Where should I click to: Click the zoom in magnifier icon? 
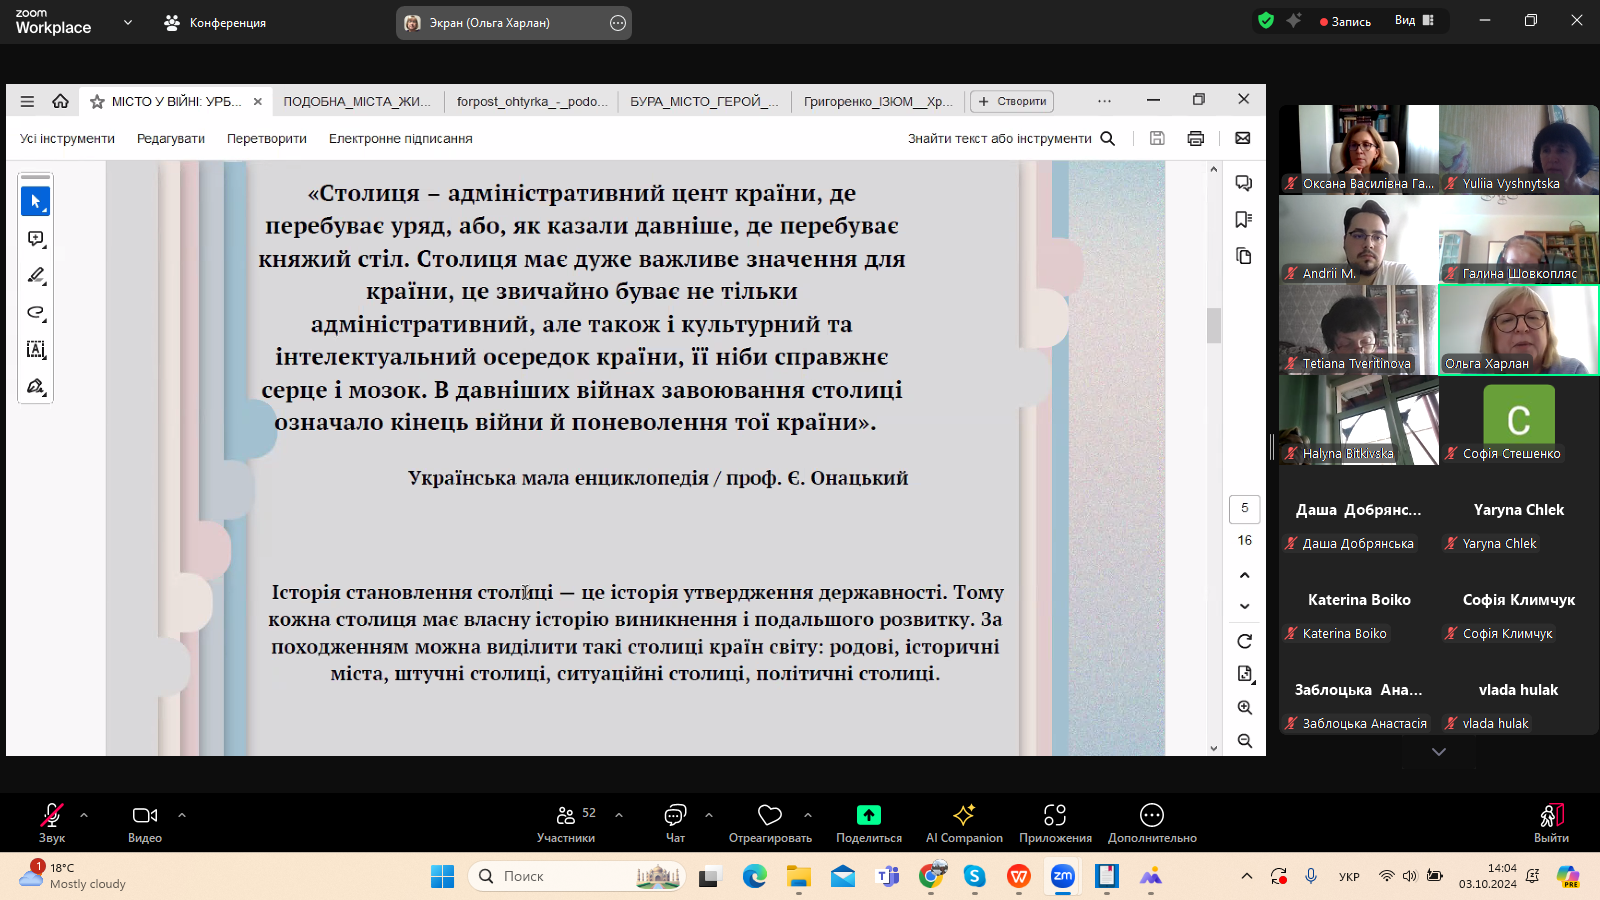click(x=1244, y=708)
